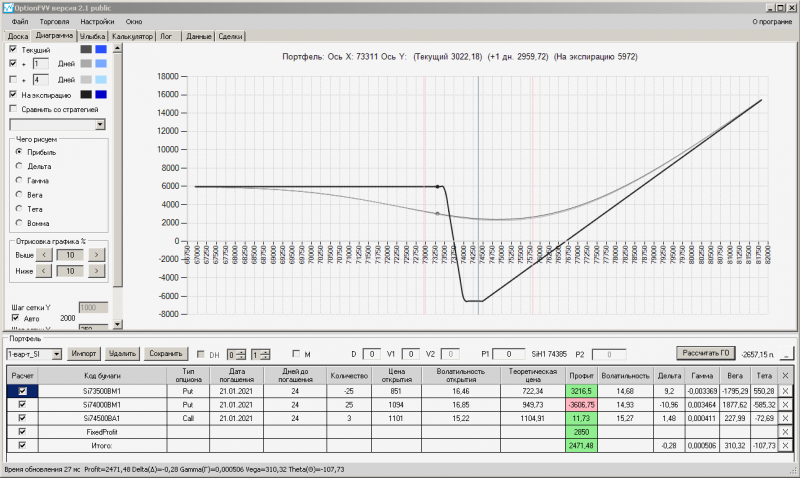Select Тета radio button
The width and height of the screenshot is (800, 478).
19,209
